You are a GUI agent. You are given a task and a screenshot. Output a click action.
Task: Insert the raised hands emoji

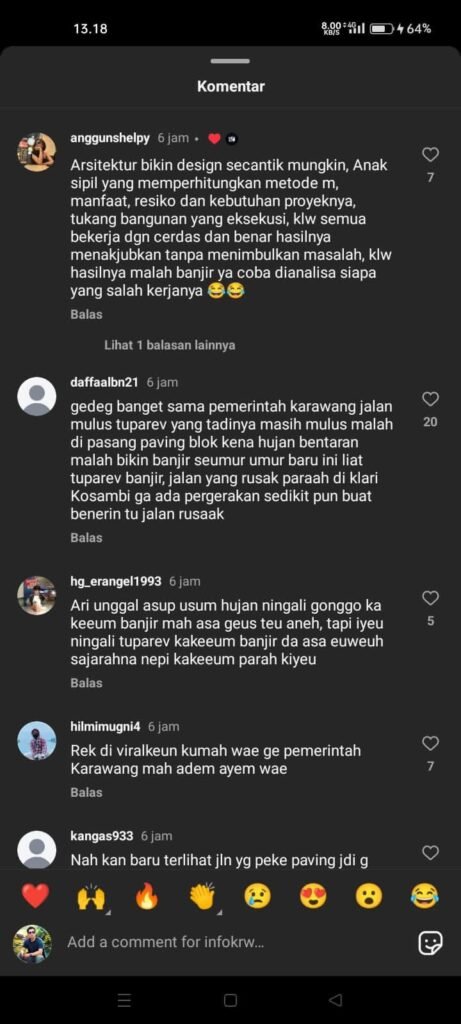click(x=91, y=897)
